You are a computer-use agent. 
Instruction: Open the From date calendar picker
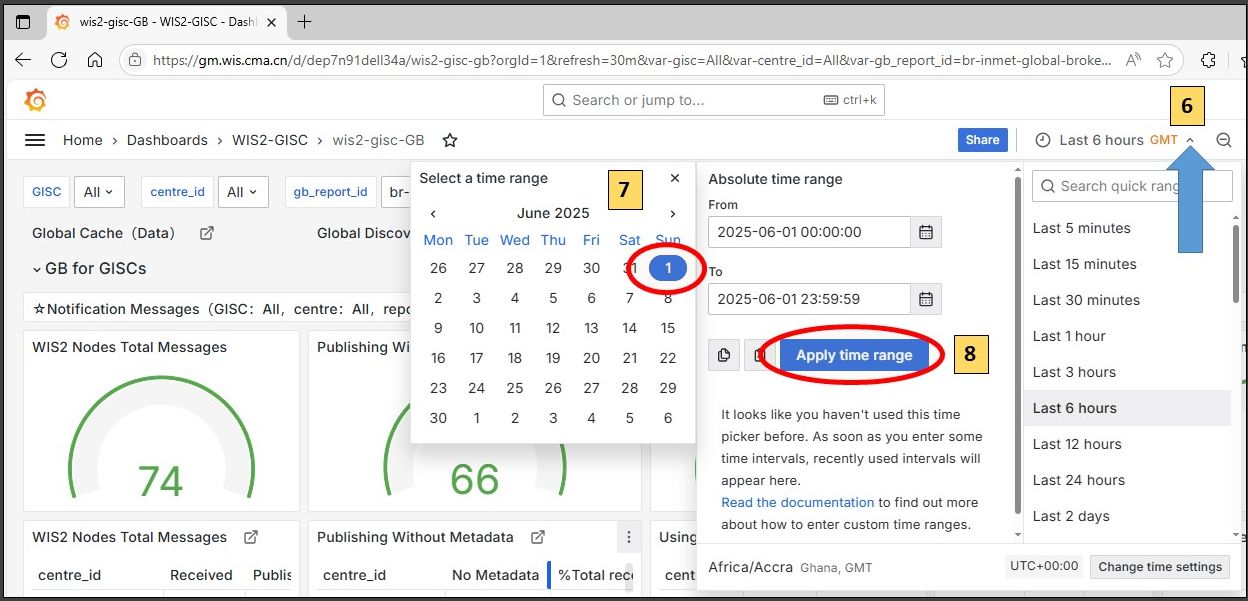click(926, 232)
